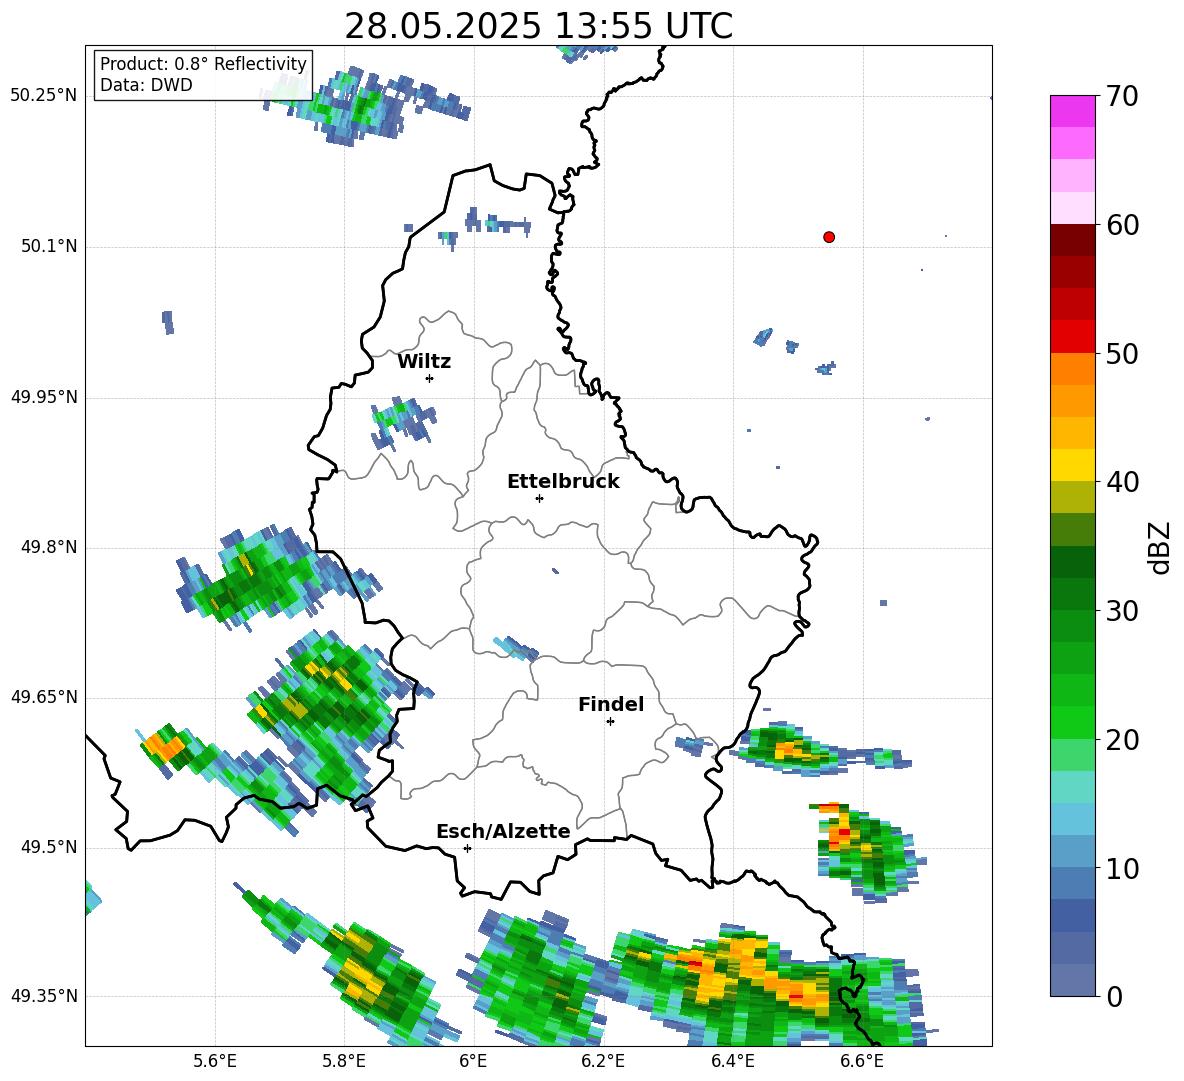
Task: Pick the yellow colorbar segment above 40
Action: tap(1072, 465)
